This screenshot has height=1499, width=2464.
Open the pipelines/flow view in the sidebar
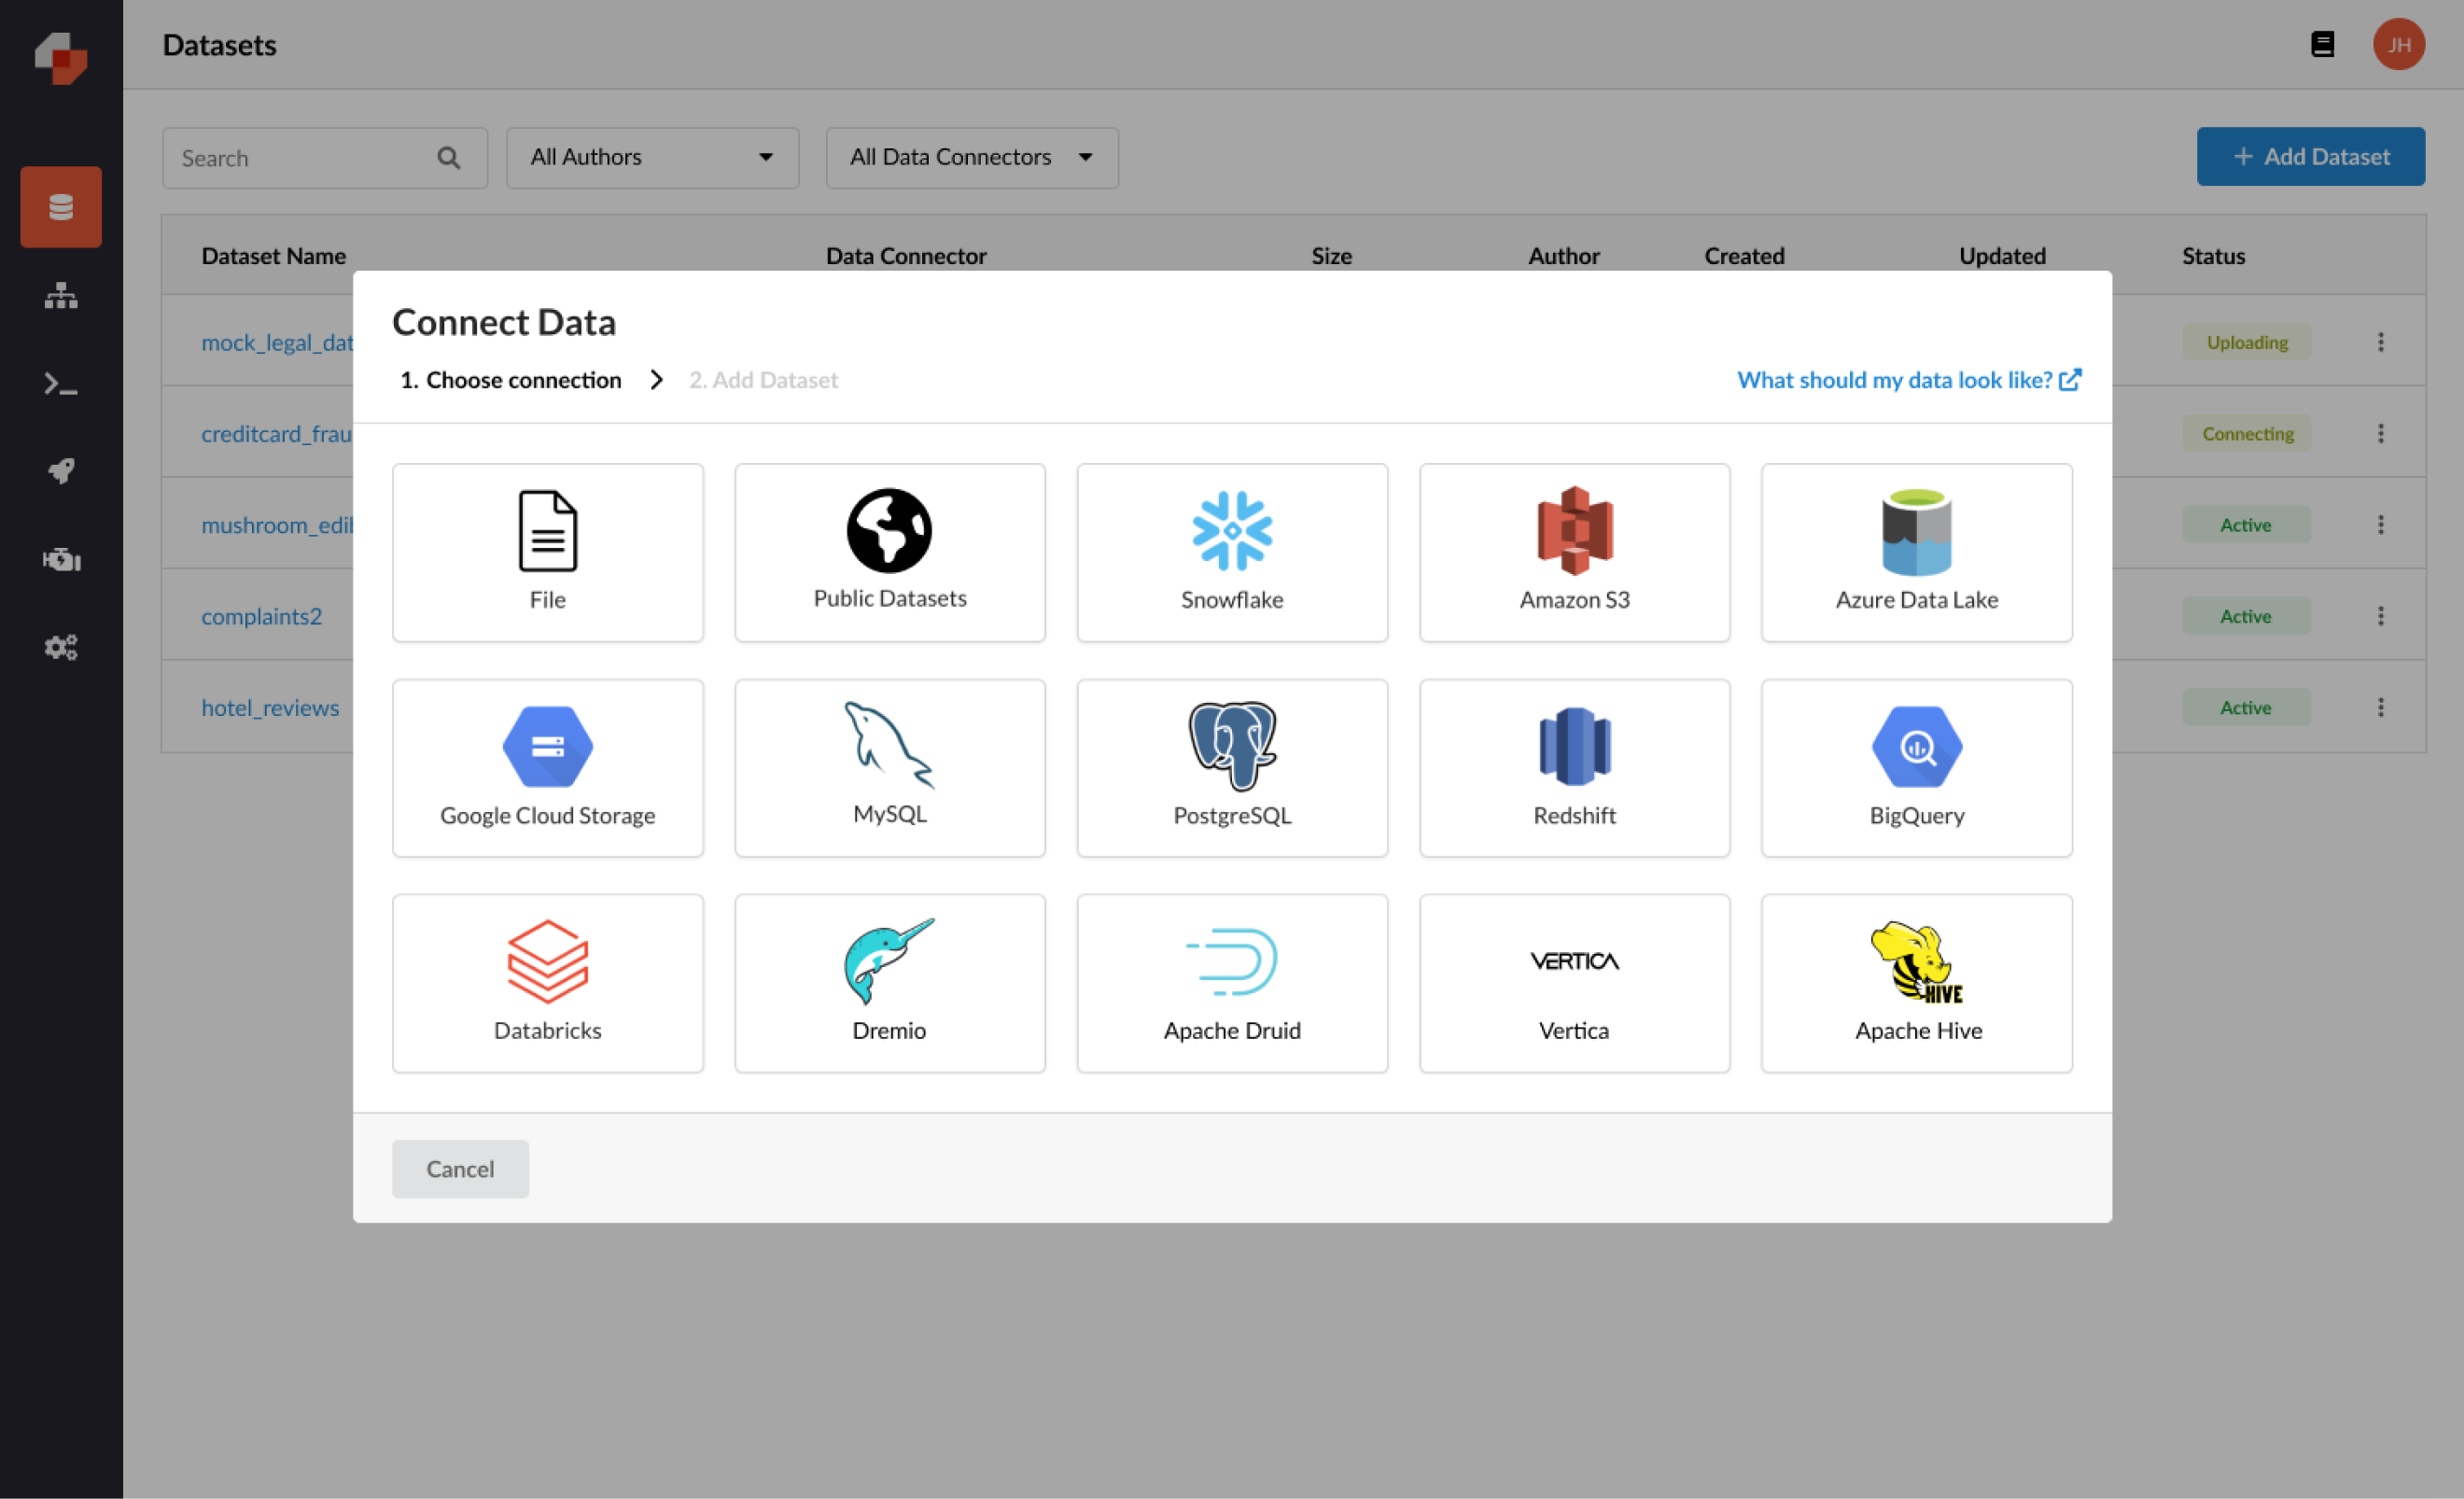60,296
